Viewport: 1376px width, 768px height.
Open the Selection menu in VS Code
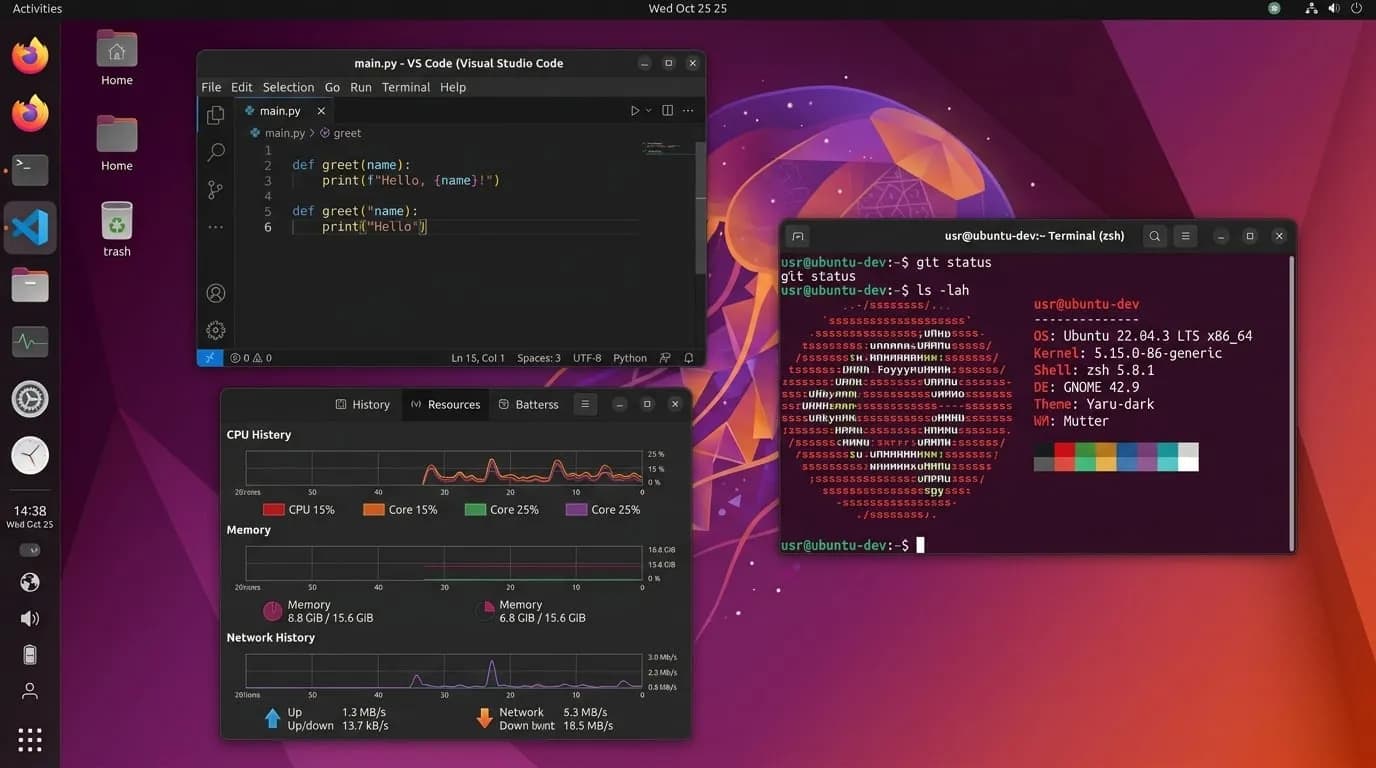coord(288,87)
